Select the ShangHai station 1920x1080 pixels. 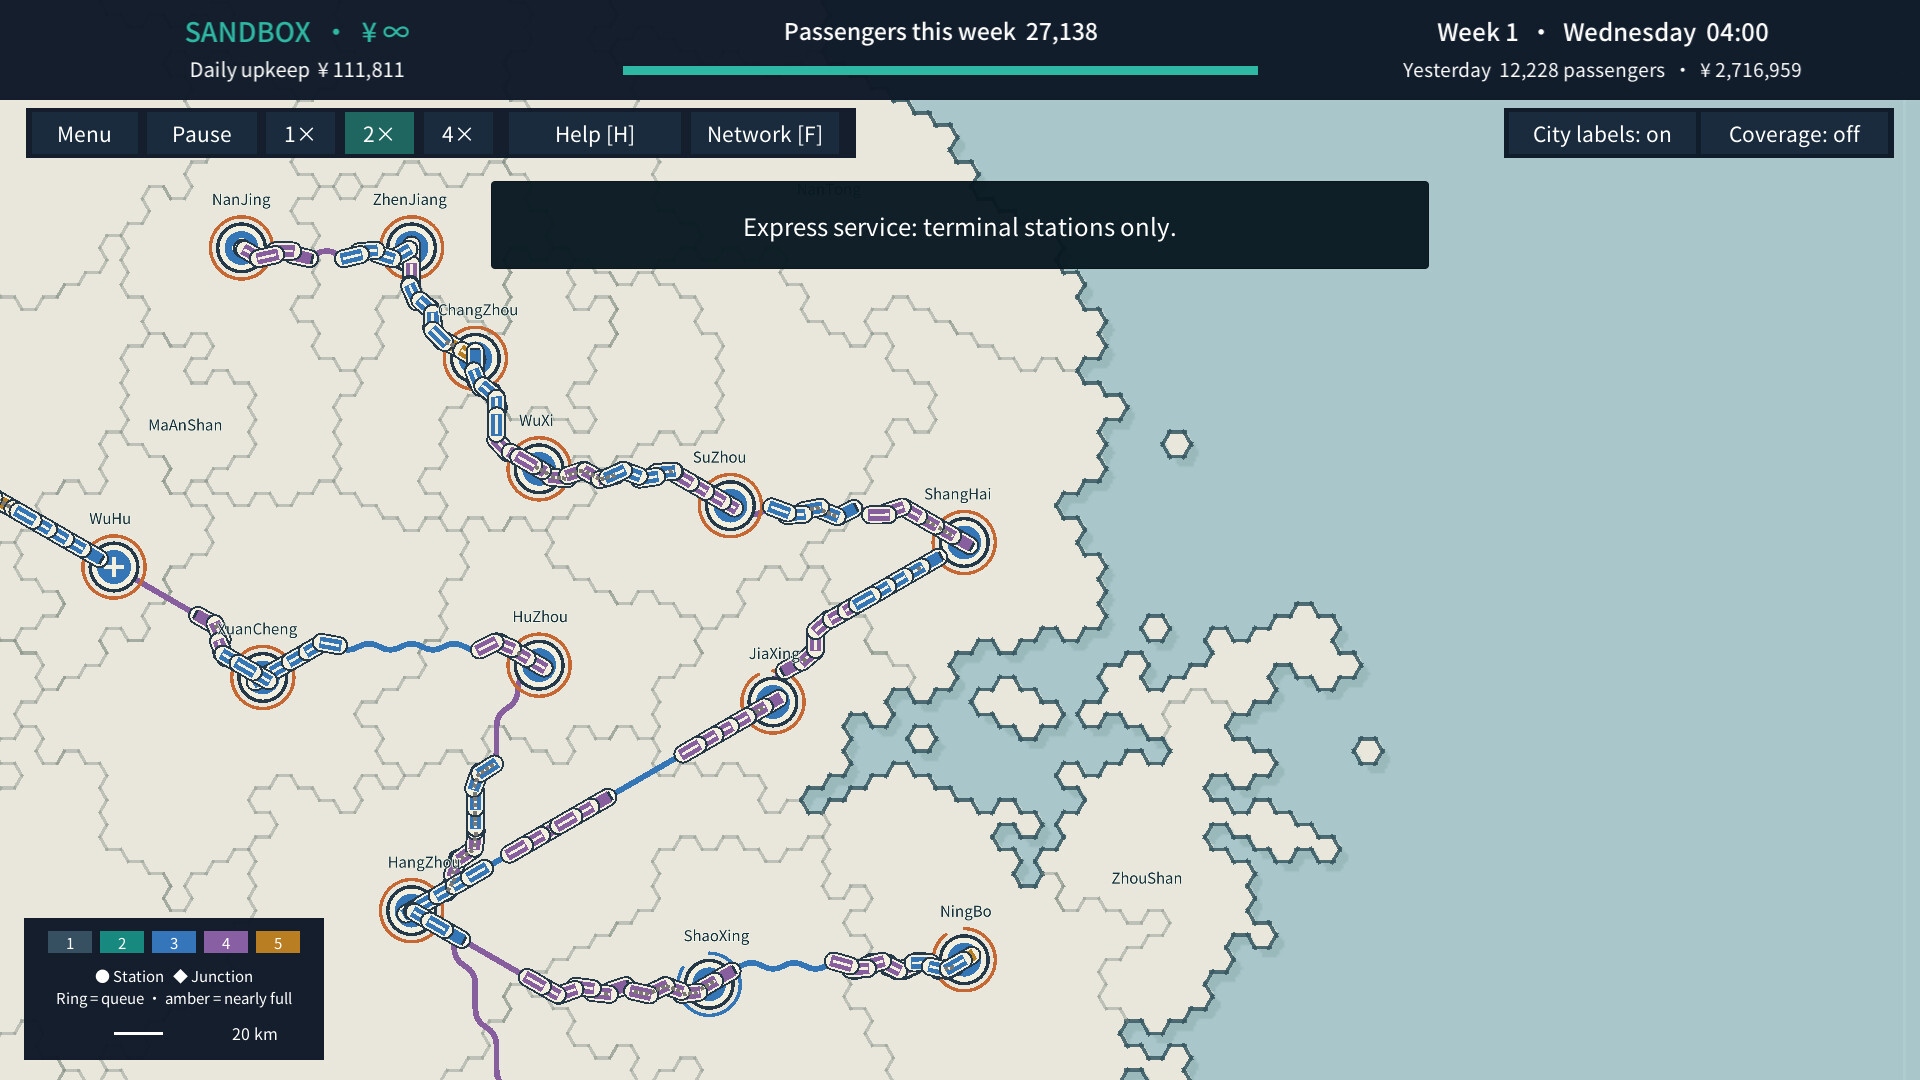pos(964,542)
